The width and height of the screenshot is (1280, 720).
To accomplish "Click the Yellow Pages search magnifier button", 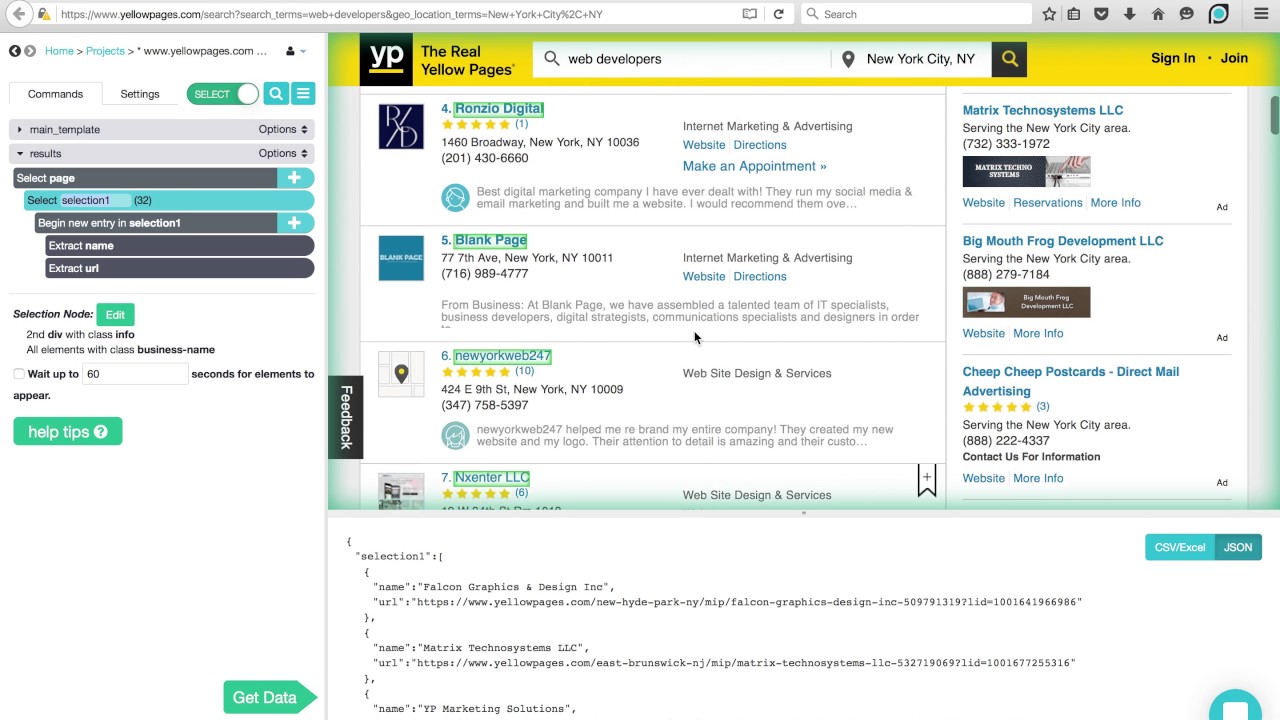I will (1010, 59).
